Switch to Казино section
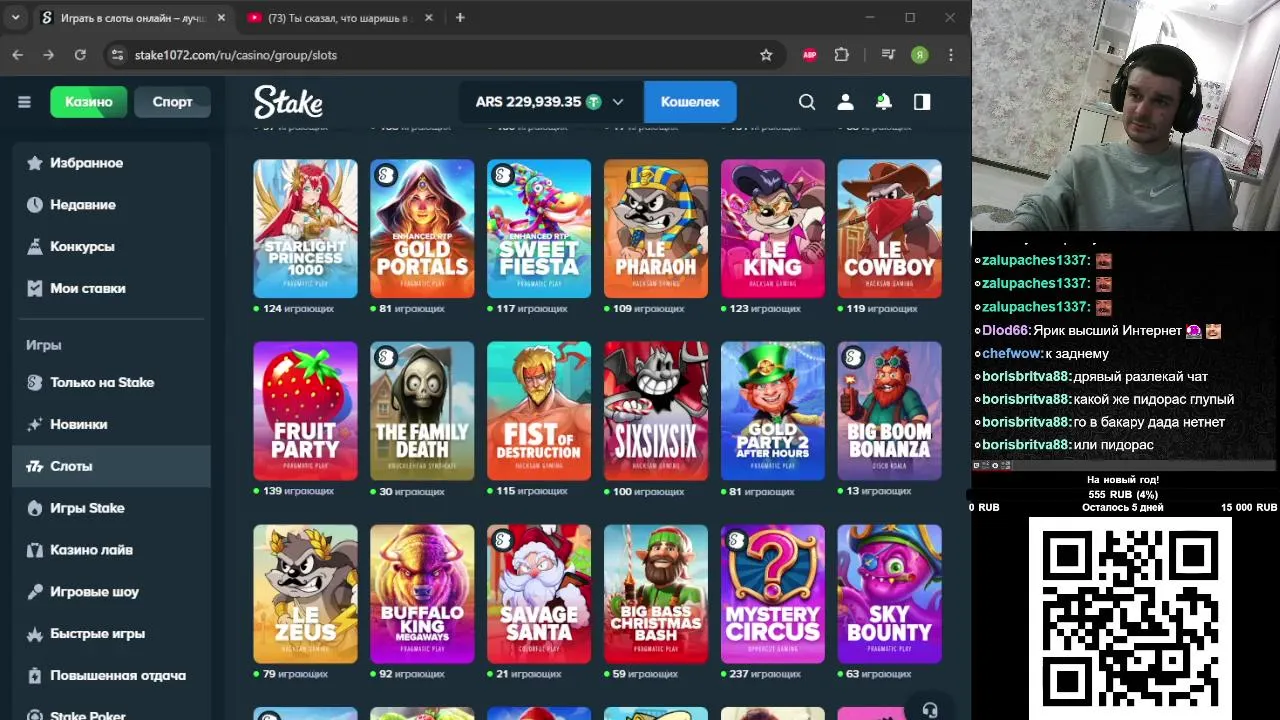Screen dimensions: 1280x720 point(89,102)
